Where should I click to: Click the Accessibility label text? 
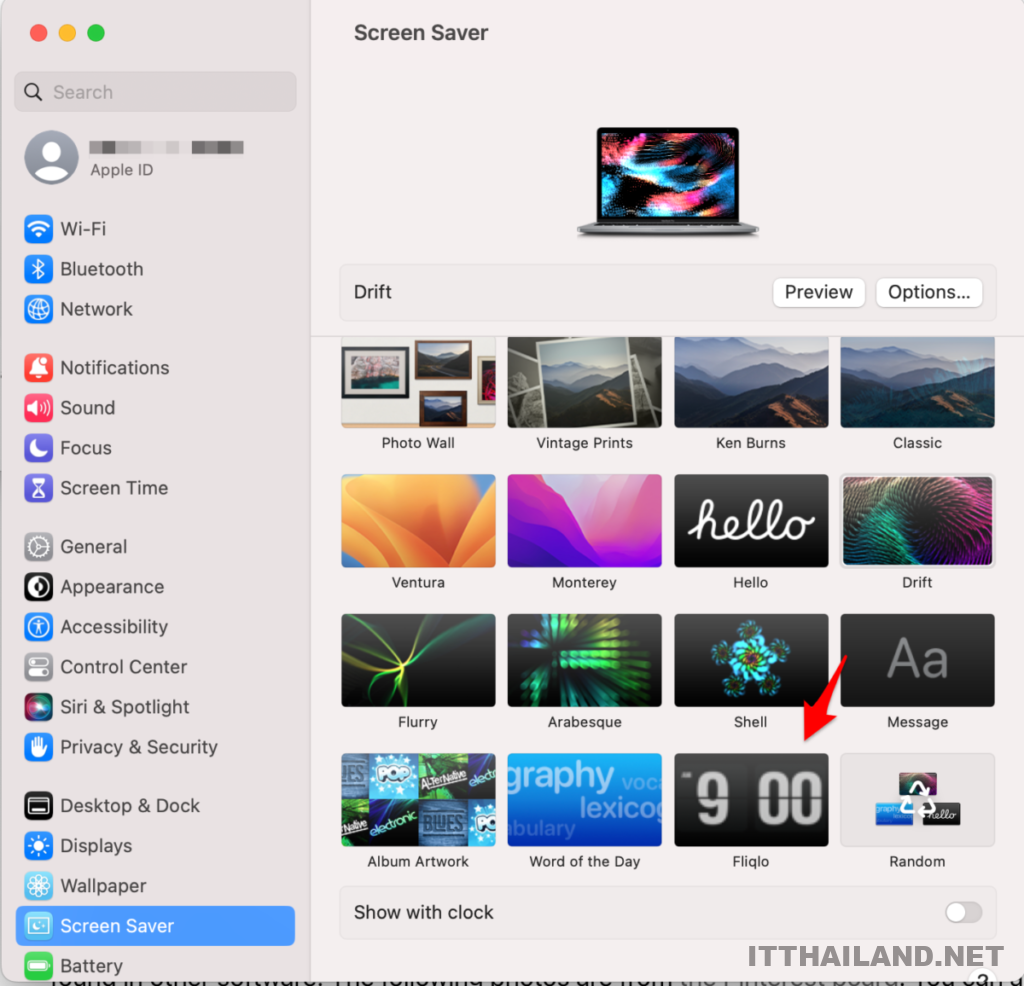click(114, 627)
